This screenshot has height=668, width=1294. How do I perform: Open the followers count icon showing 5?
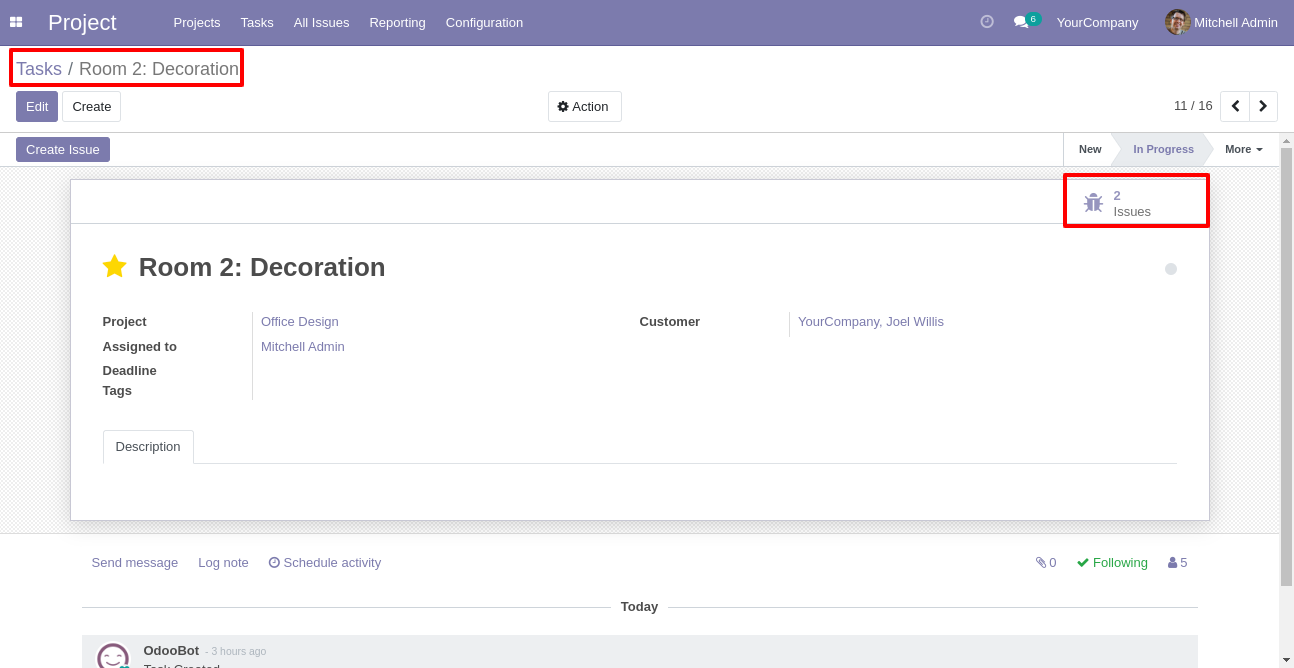(x=1178, y=562)
